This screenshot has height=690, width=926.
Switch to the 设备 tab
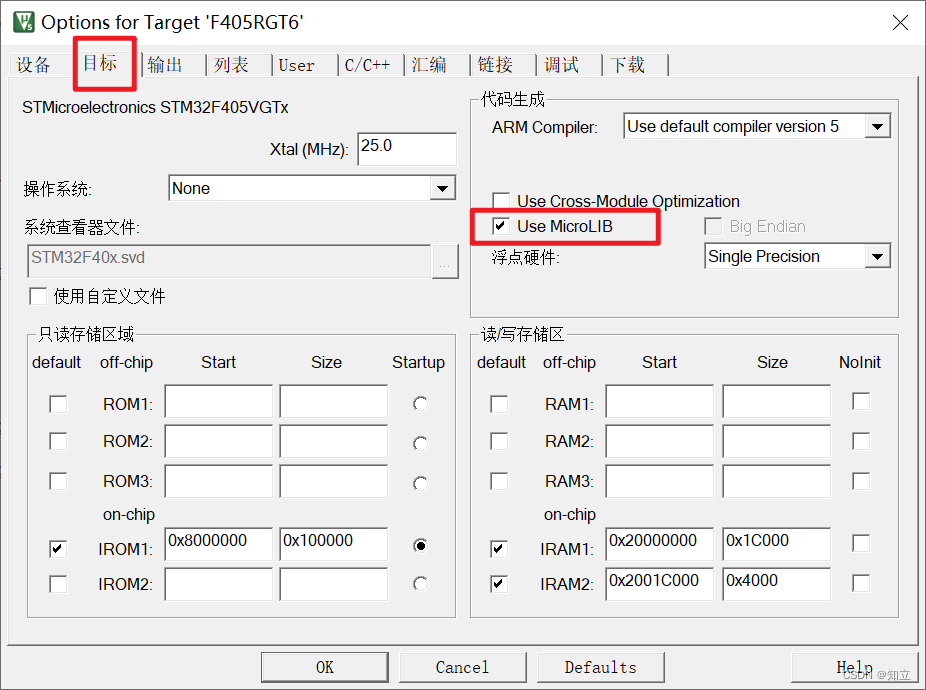tap(34, 64)
